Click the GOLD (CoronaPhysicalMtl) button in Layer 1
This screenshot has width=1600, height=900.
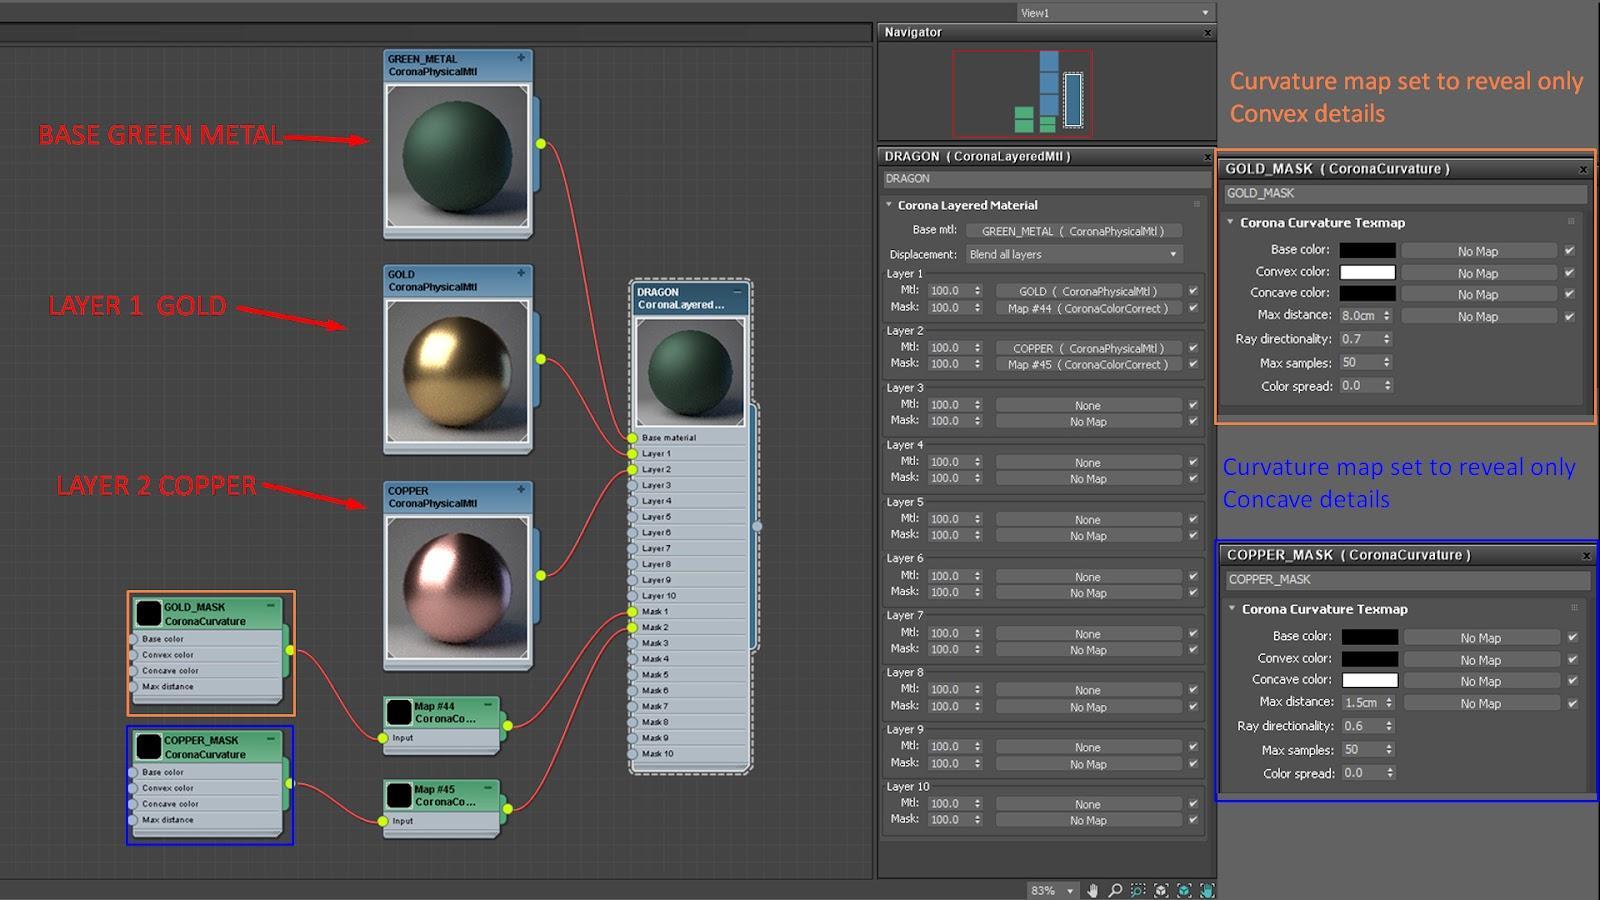[x=1089, y=290]
